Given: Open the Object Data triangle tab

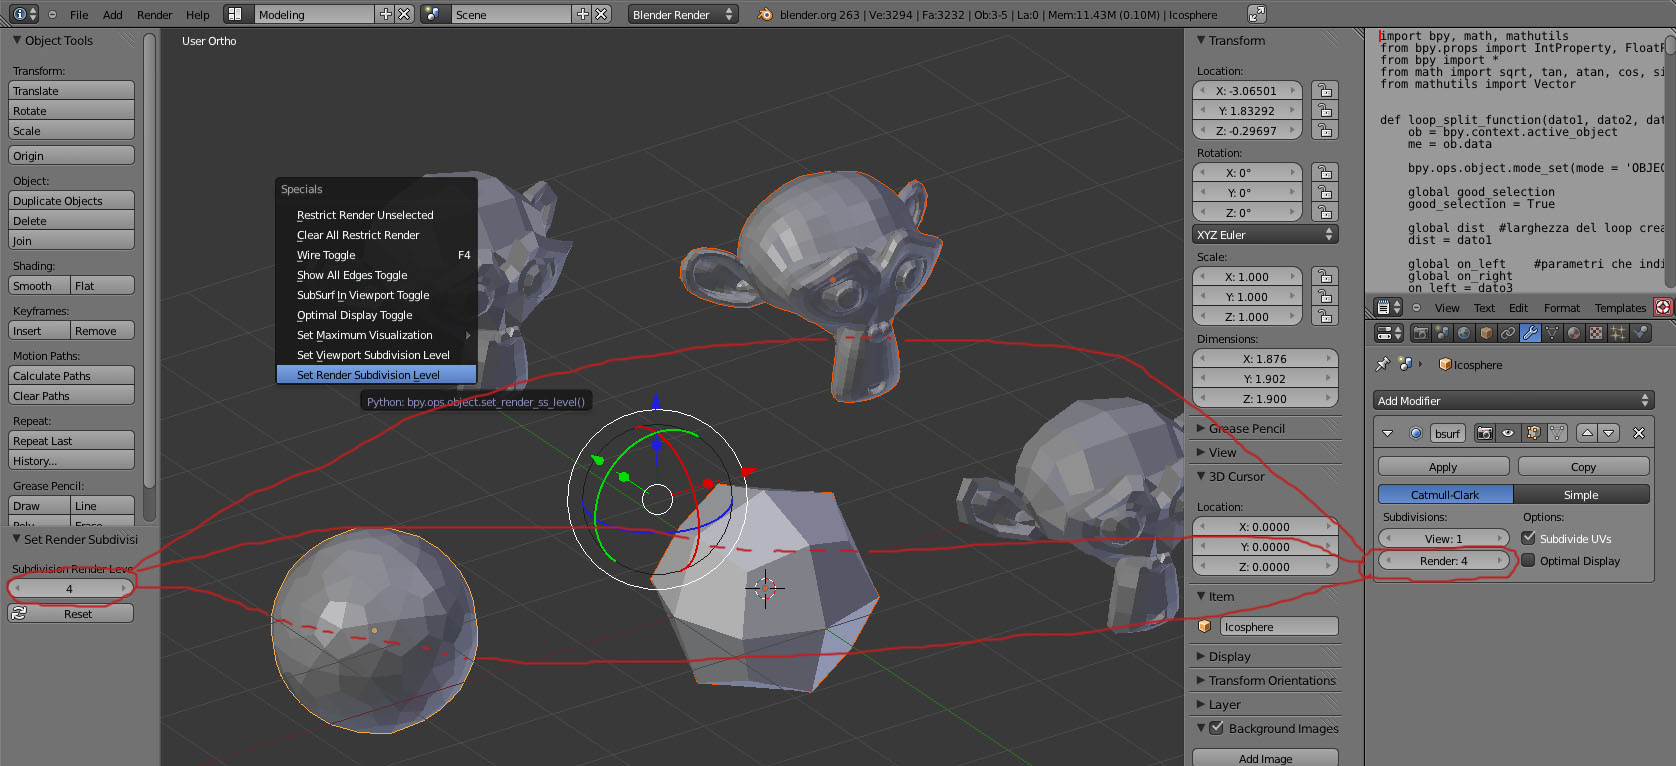Looking at the screenshot, I should click(x=1552, y=333).
